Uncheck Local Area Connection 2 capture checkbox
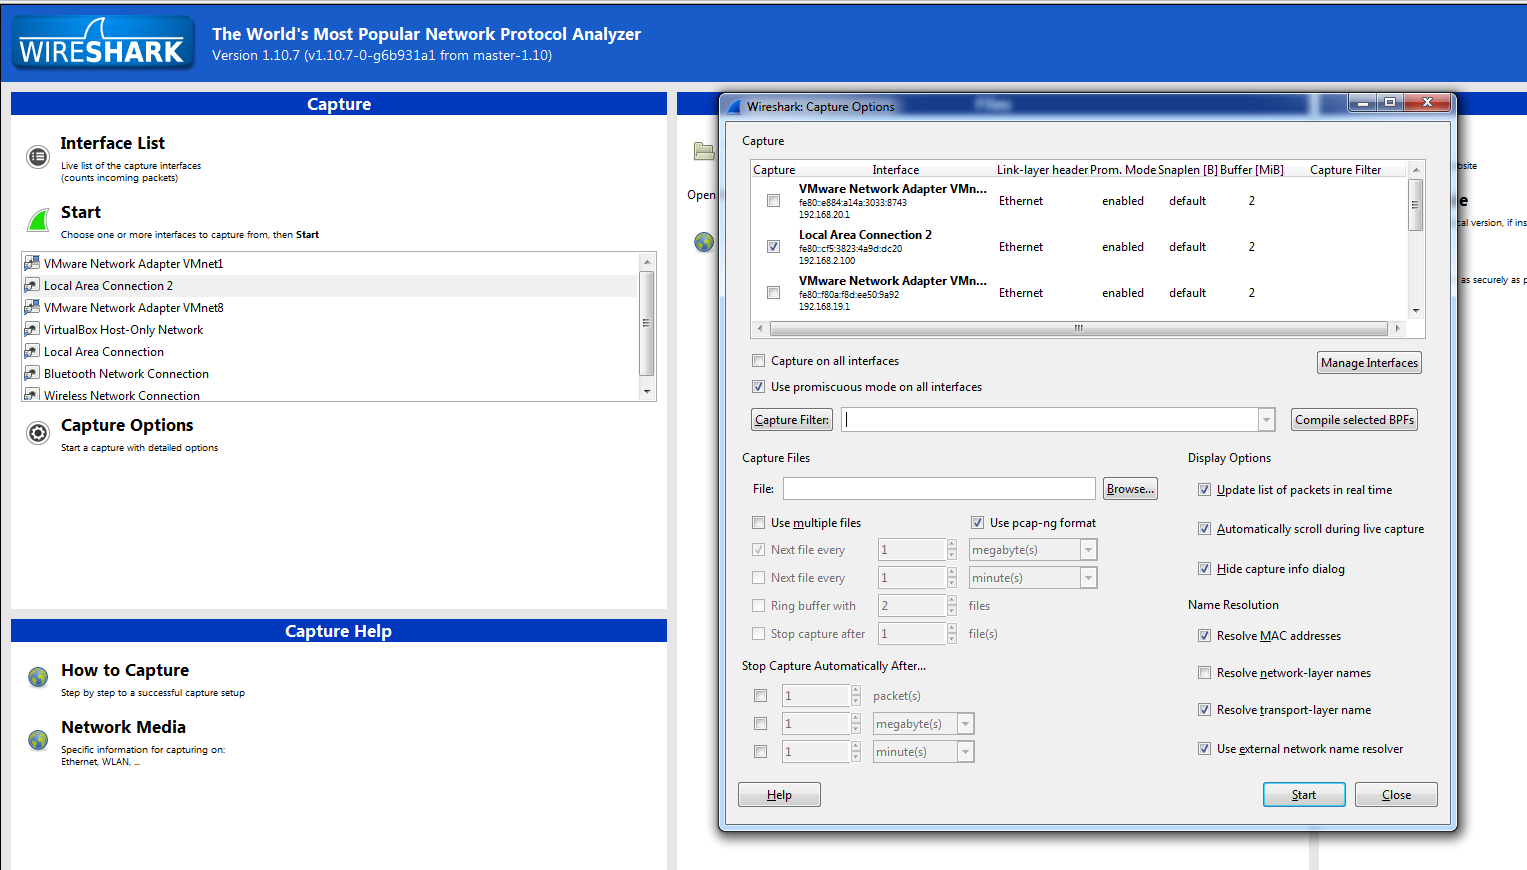Screen dimensions: 1527x870 click(x=773, y=246)
